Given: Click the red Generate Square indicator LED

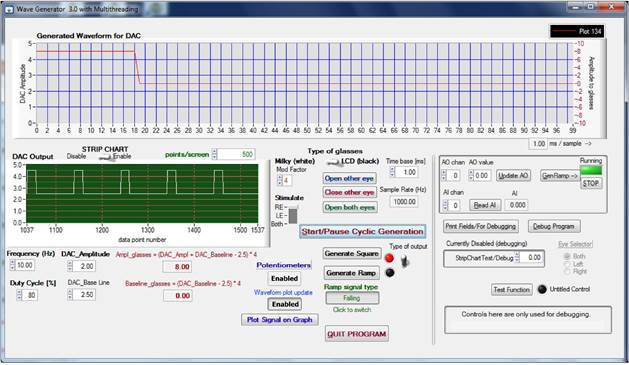Looking at the screenshot, I should coord(389,258).
